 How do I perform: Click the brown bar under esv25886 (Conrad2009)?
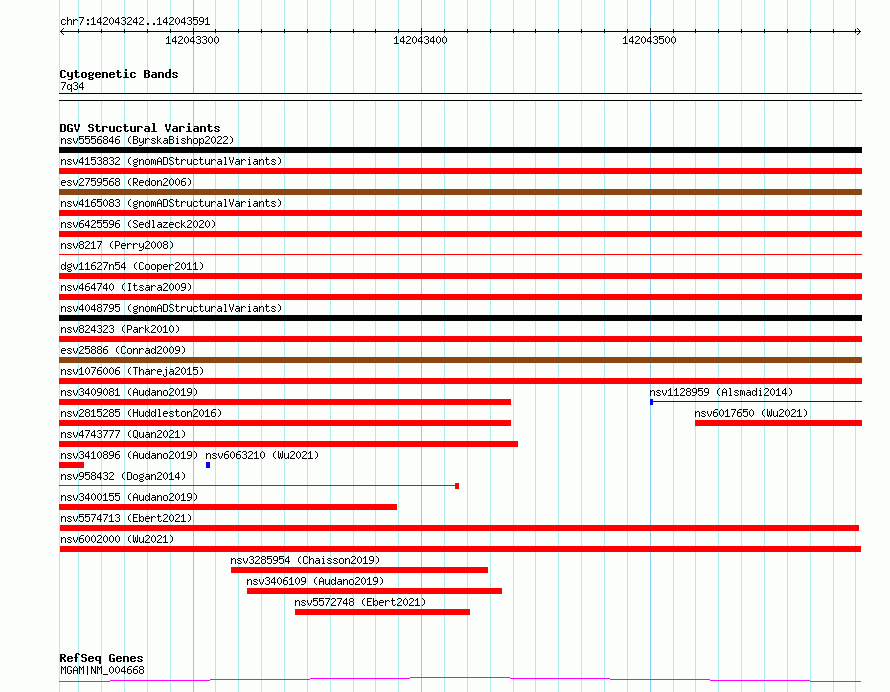(460, 360)
